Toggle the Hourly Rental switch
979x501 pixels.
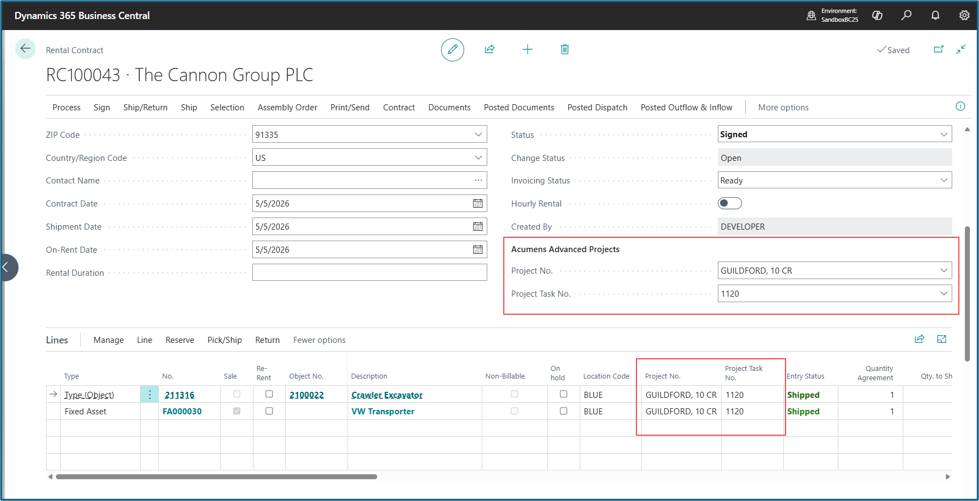[730, 203]
